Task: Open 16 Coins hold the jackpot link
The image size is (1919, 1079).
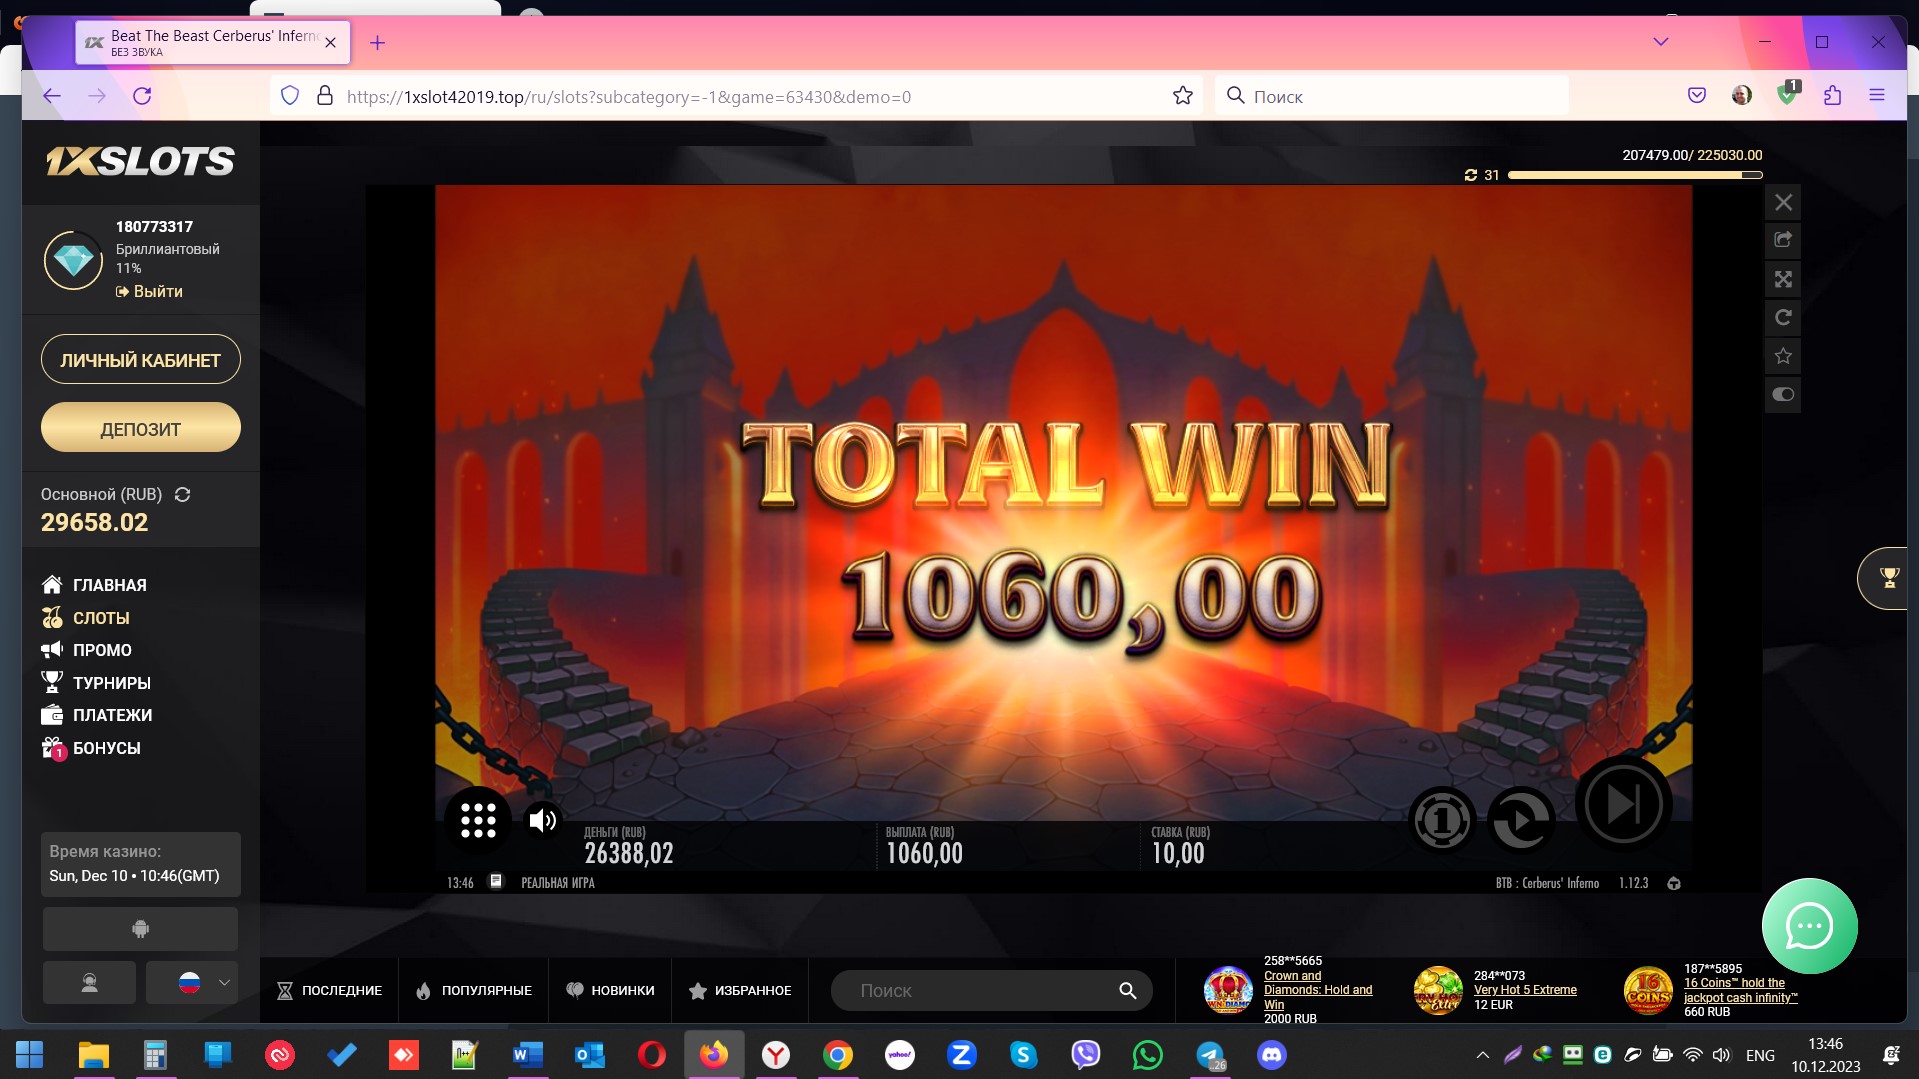Action: (1741, 990)
